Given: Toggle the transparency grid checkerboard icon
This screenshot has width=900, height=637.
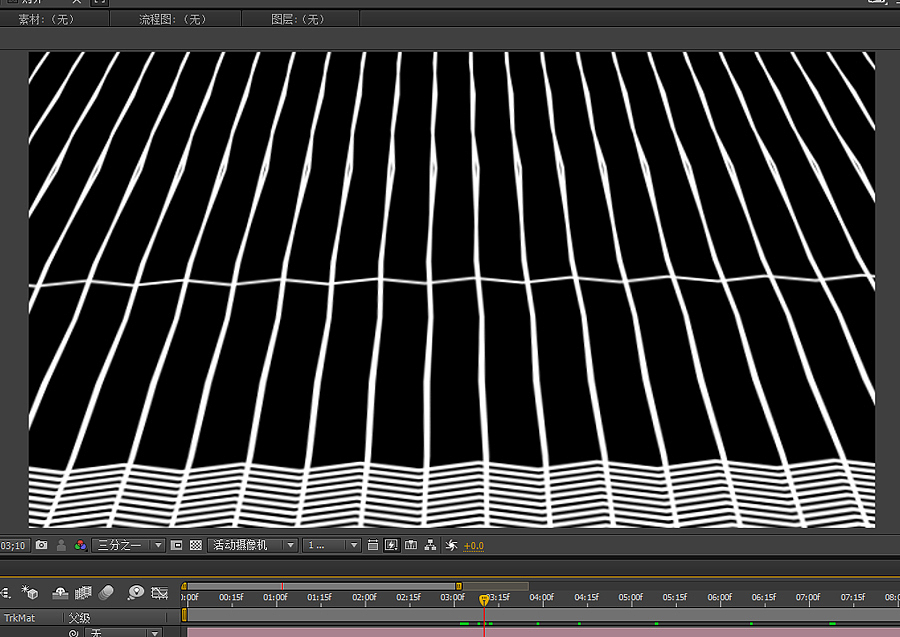Looking at the screenshot, I should pos(196,545).
